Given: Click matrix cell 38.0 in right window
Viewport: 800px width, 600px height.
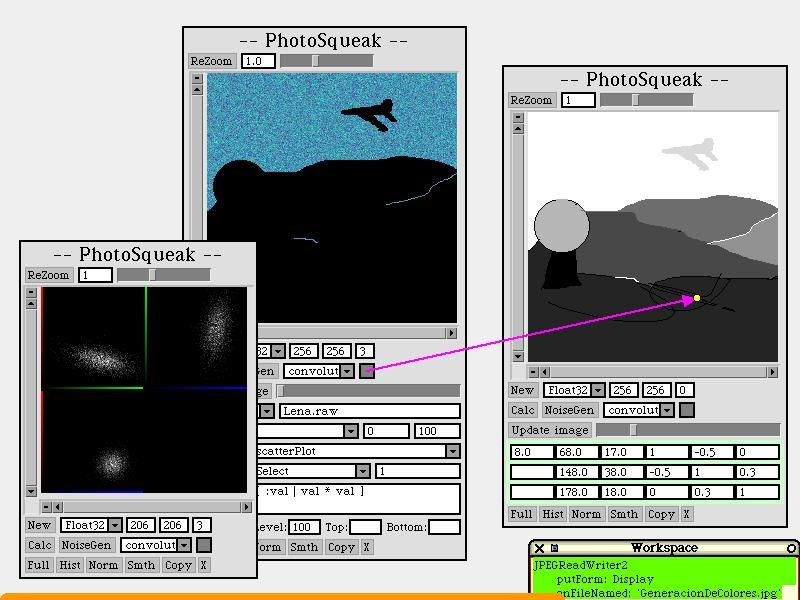Looking at the screenshot, I should coord(621,472).
